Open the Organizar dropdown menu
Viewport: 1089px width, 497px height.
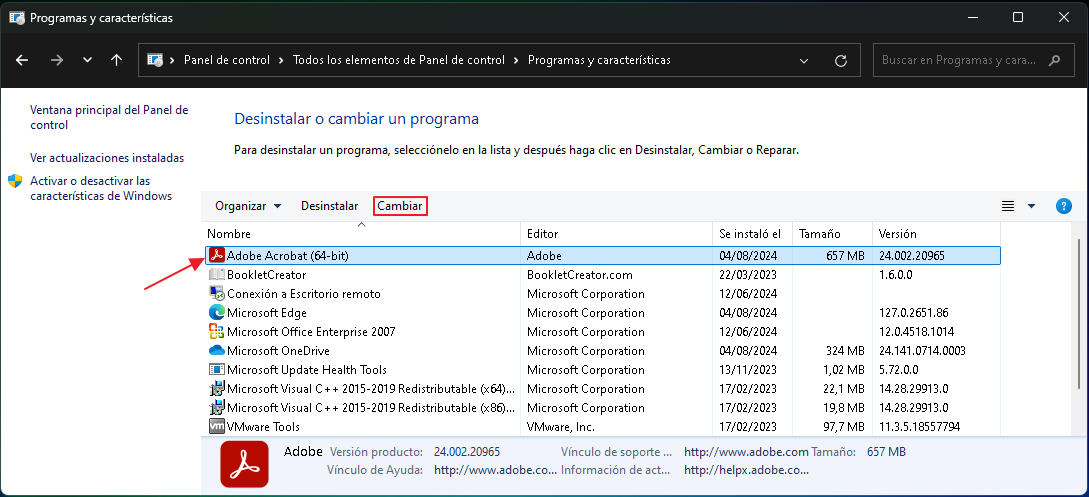pyautogui.click(x=248, y=206)
